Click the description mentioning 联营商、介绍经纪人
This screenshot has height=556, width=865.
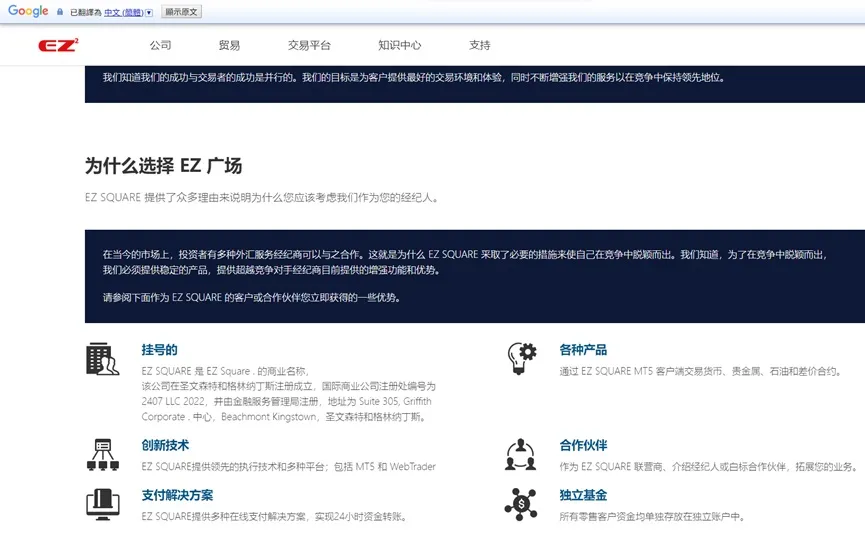coord(709,467)
